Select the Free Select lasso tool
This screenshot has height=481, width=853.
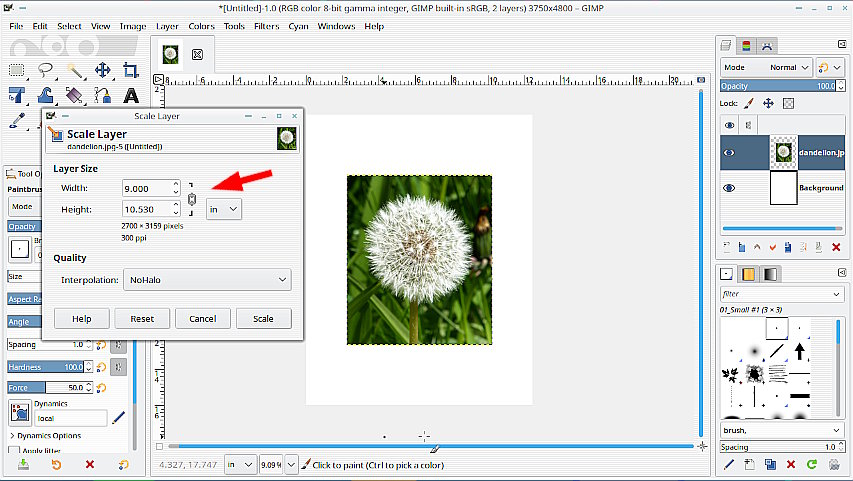45,70
